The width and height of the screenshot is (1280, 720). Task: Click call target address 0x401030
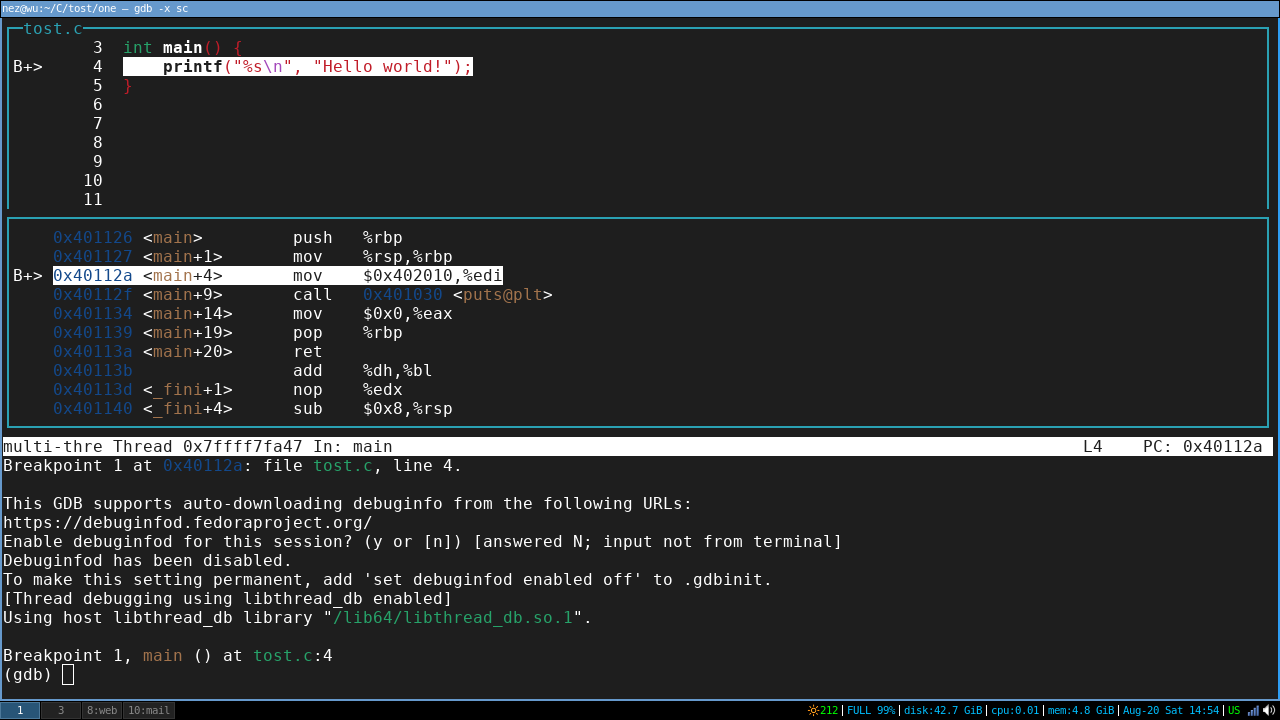coord(403,295)
